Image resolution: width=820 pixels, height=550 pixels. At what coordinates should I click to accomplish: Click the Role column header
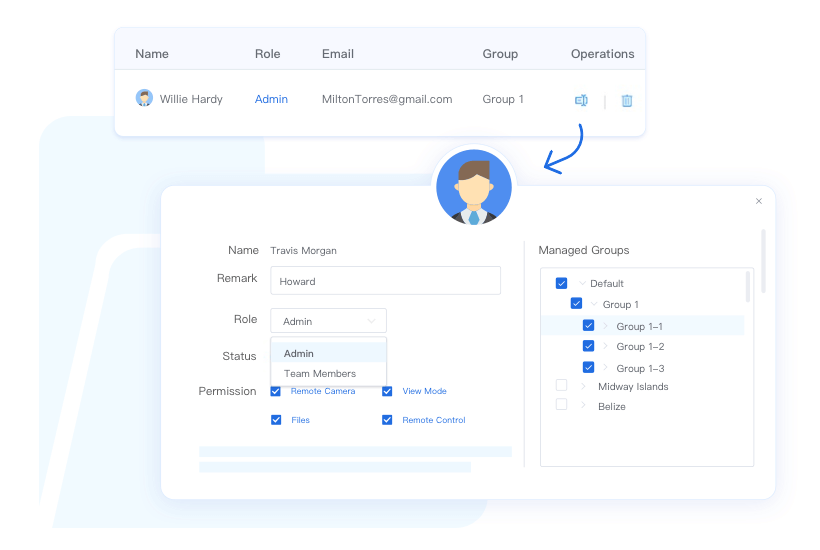click(267, 54)
